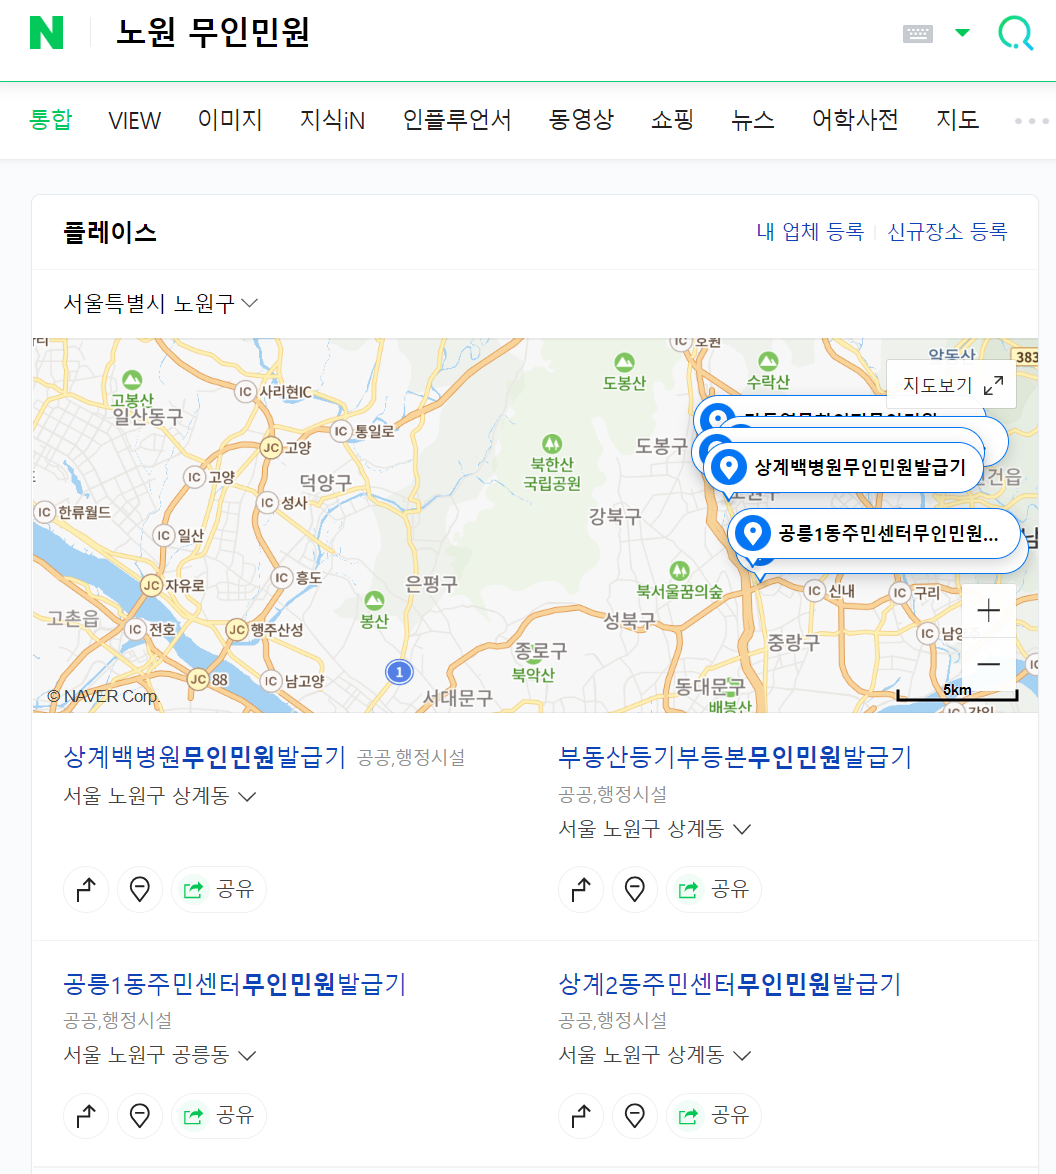Open the 지도보기 expand map button
Screen dimensions: 1056x1174
point(951,385)
